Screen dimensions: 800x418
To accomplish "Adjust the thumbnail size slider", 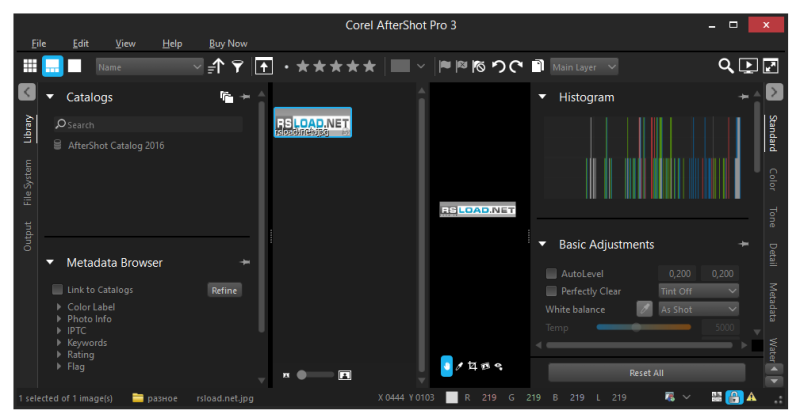I will pyautogui.click(x=315, y=375).
